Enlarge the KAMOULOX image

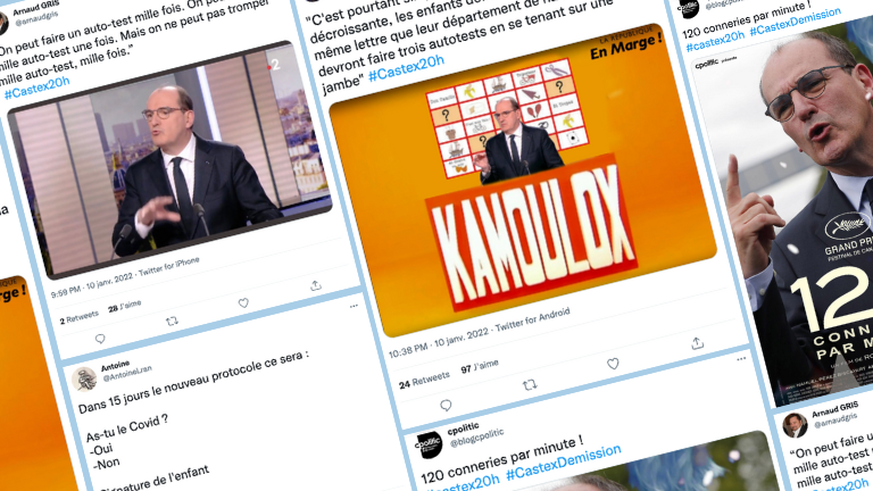click(x=523, y=180)
